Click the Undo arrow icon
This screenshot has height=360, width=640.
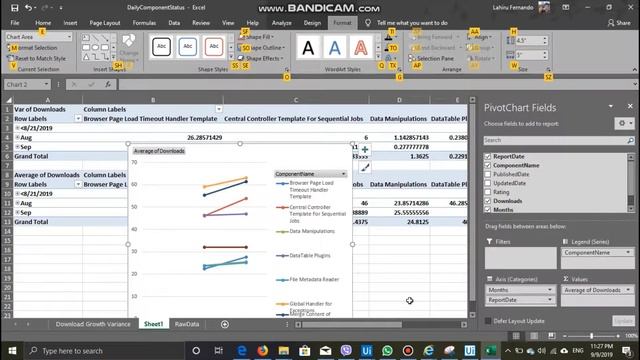click(x=28, y=8)
